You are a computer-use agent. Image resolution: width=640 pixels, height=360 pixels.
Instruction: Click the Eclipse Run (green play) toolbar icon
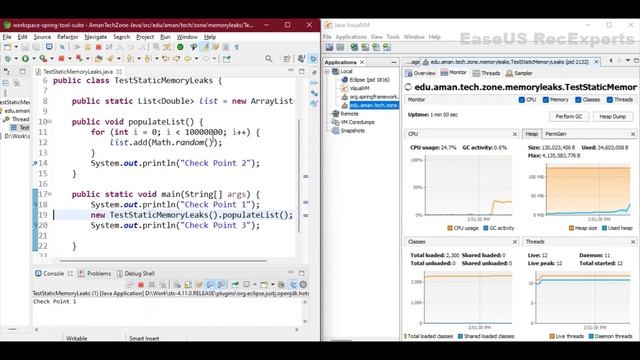tap(25, 59)
